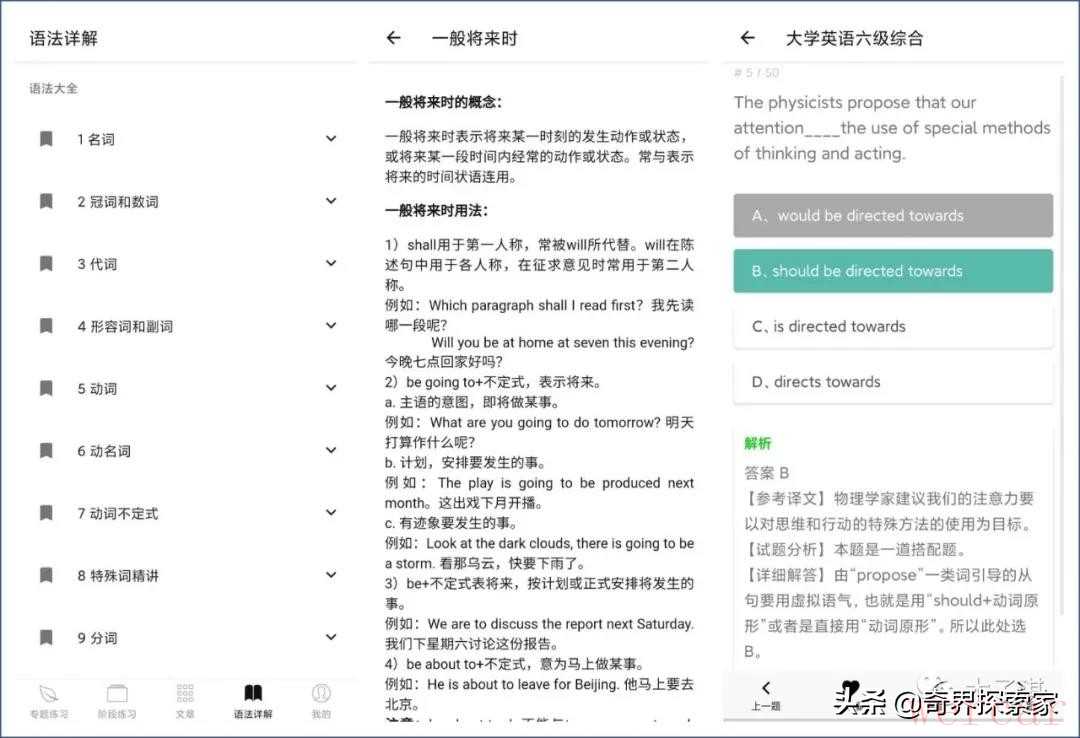Image resolution: width=1080 pixels, height=738 pixels.
Task: Click the 6 动名词 bookmark icon
Action: pyautogui.click(x=46, y=451)
